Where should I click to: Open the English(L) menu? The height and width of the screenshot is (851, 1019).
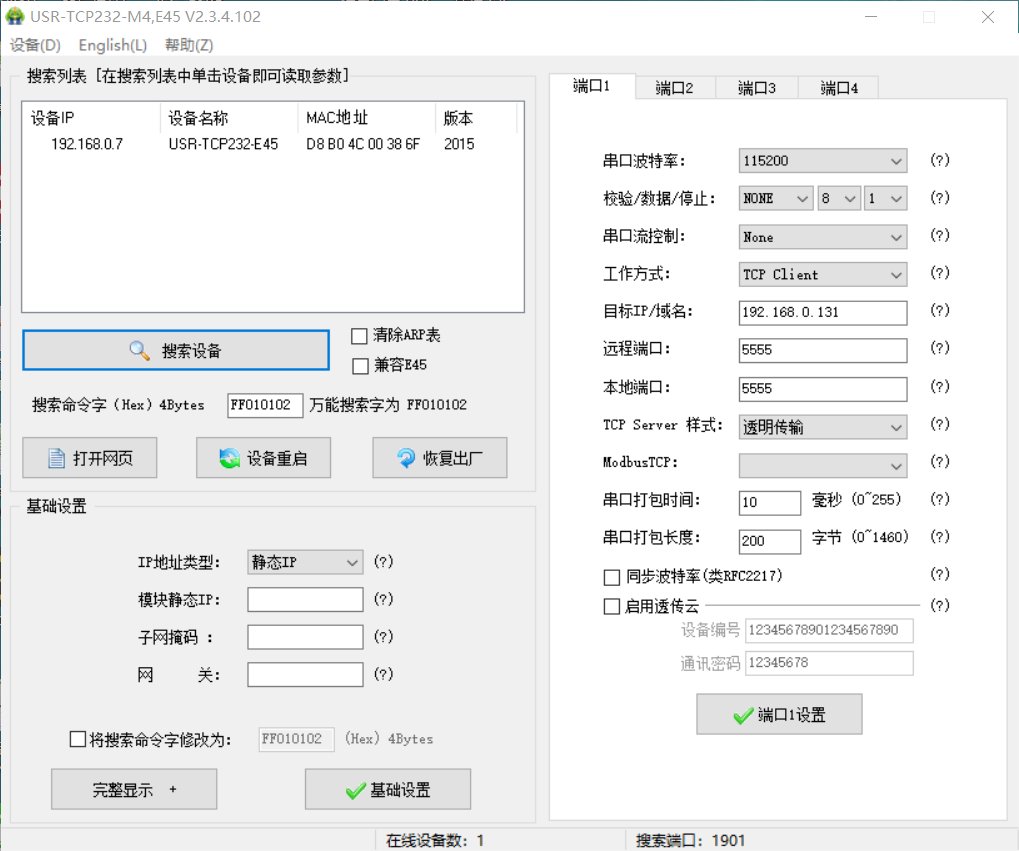coord(112,45)
